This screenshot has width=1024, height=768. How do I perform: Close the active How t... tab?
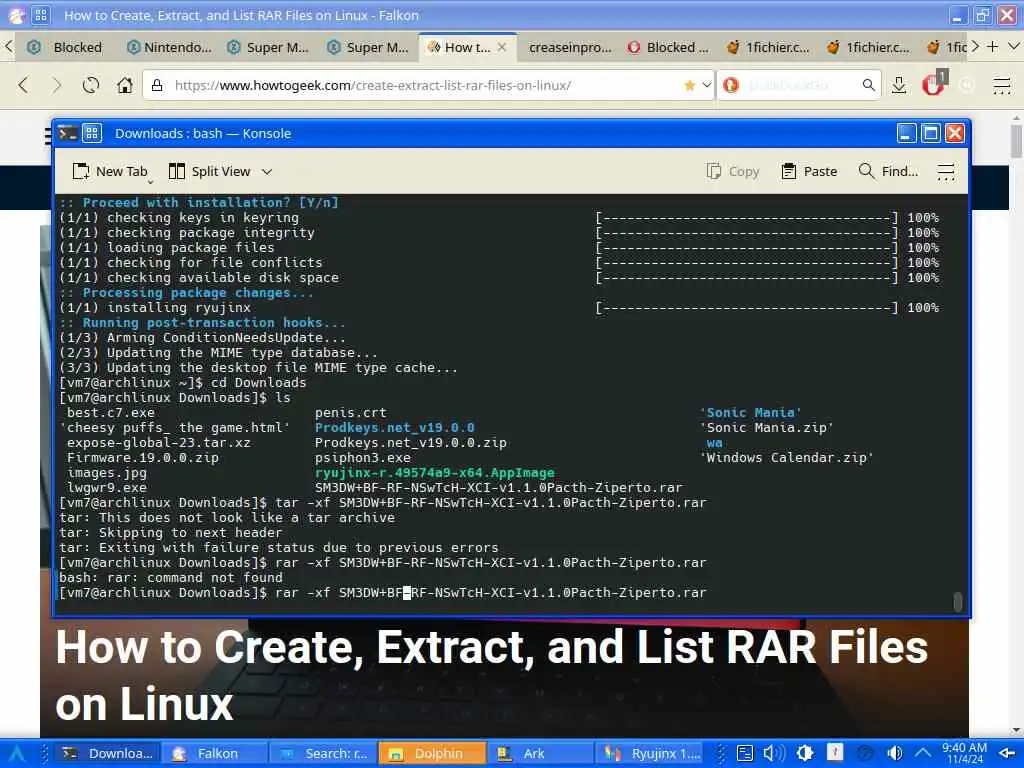click(502, 47)
